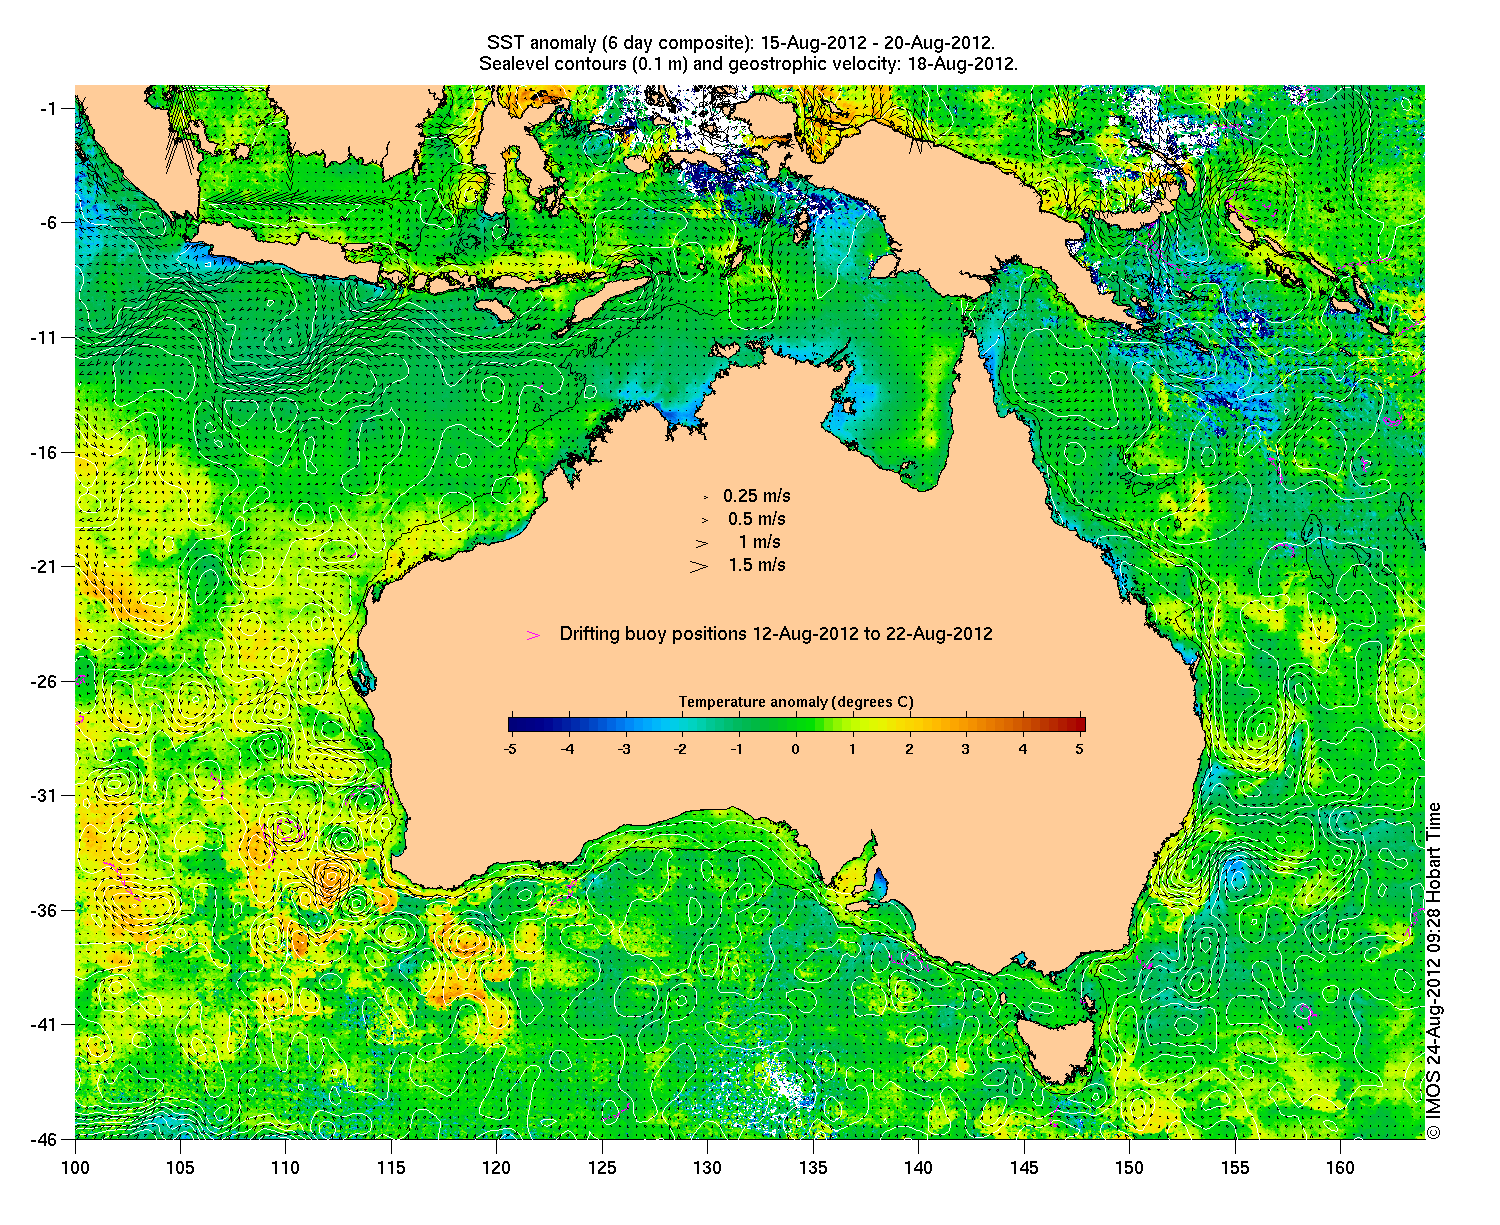The height and width of the screenshot is (1225, 1500).
Task: Click the colorbar tick label '3'
Action: pos(966,748)
